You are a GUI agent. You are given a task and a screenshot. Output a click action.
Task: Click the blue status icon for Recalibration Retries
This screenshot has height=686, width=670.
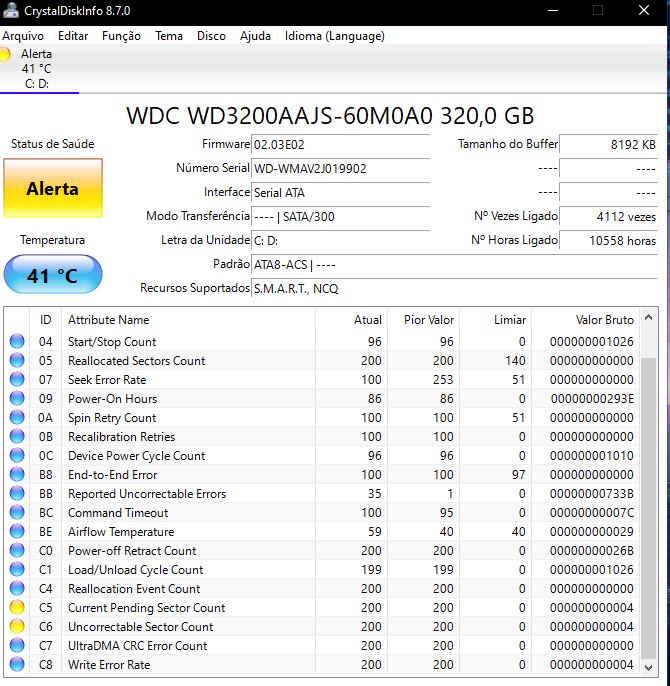[x=17, y=436]
